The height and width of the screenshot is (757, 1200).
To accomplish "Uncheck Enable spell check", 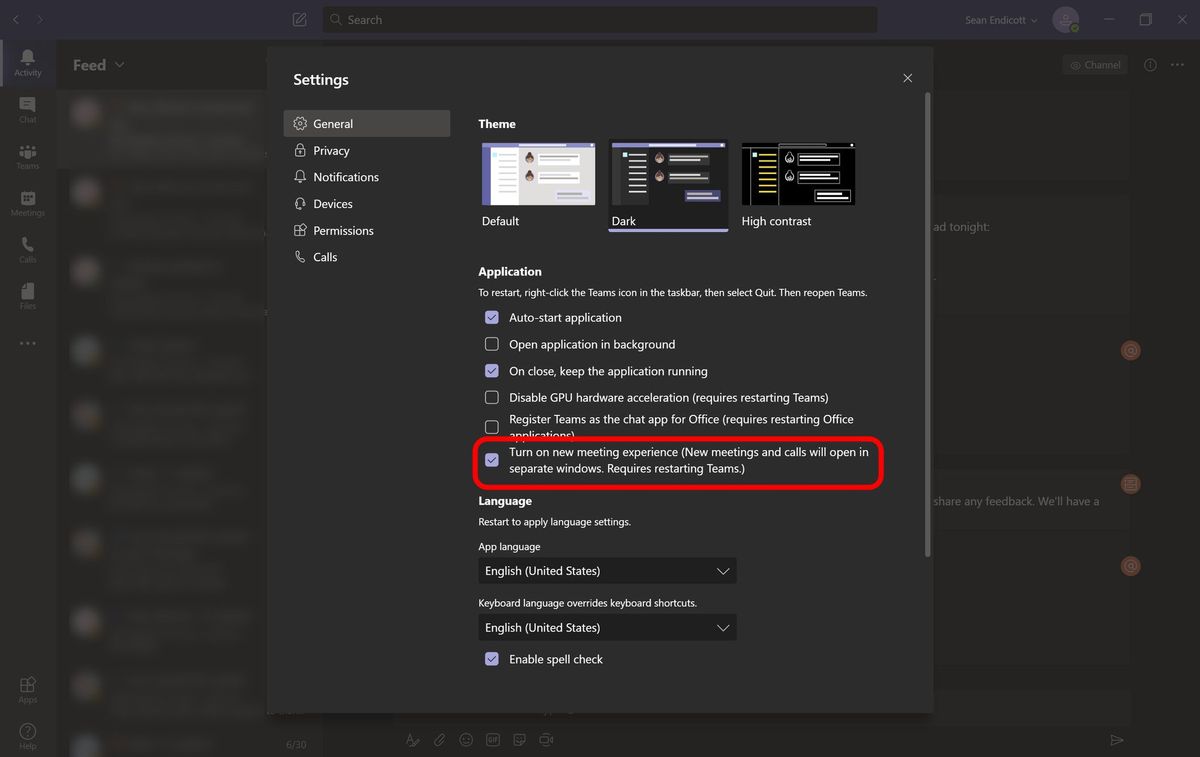I will [x=491, y=659].
